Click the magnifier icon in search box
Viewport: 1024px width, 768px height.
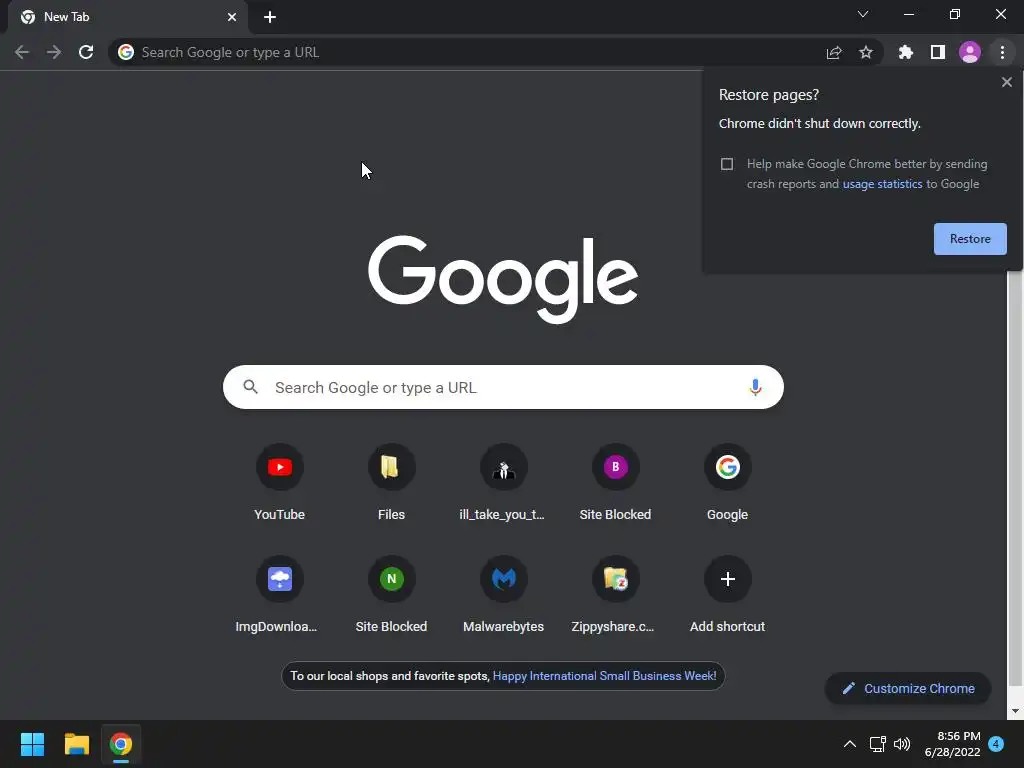pos(251,387)
